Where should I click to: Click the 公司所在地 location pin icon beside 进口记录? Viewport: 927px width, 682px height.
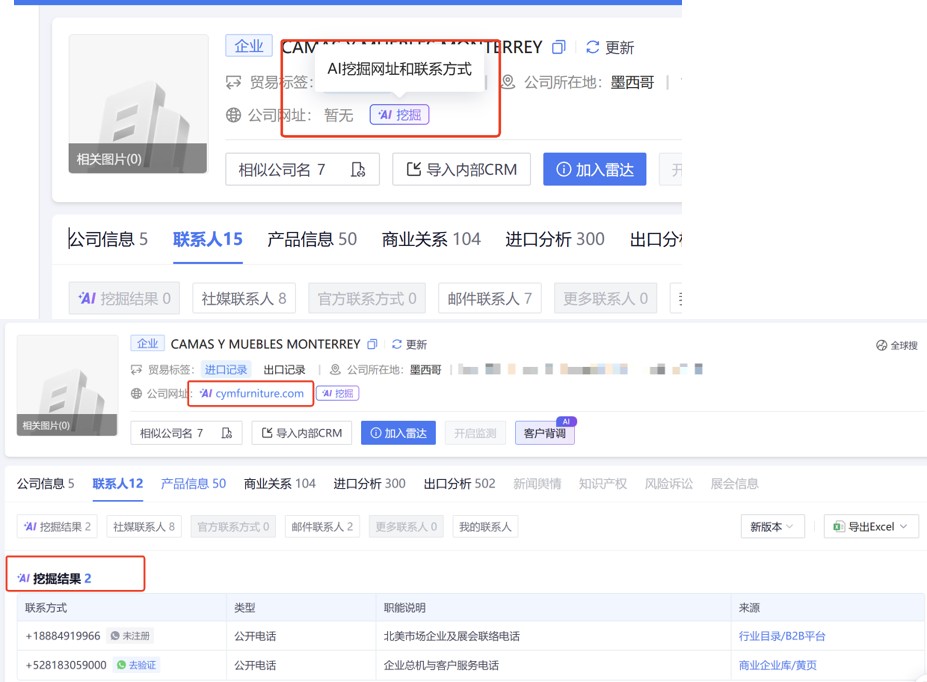[x=335, y=369]
